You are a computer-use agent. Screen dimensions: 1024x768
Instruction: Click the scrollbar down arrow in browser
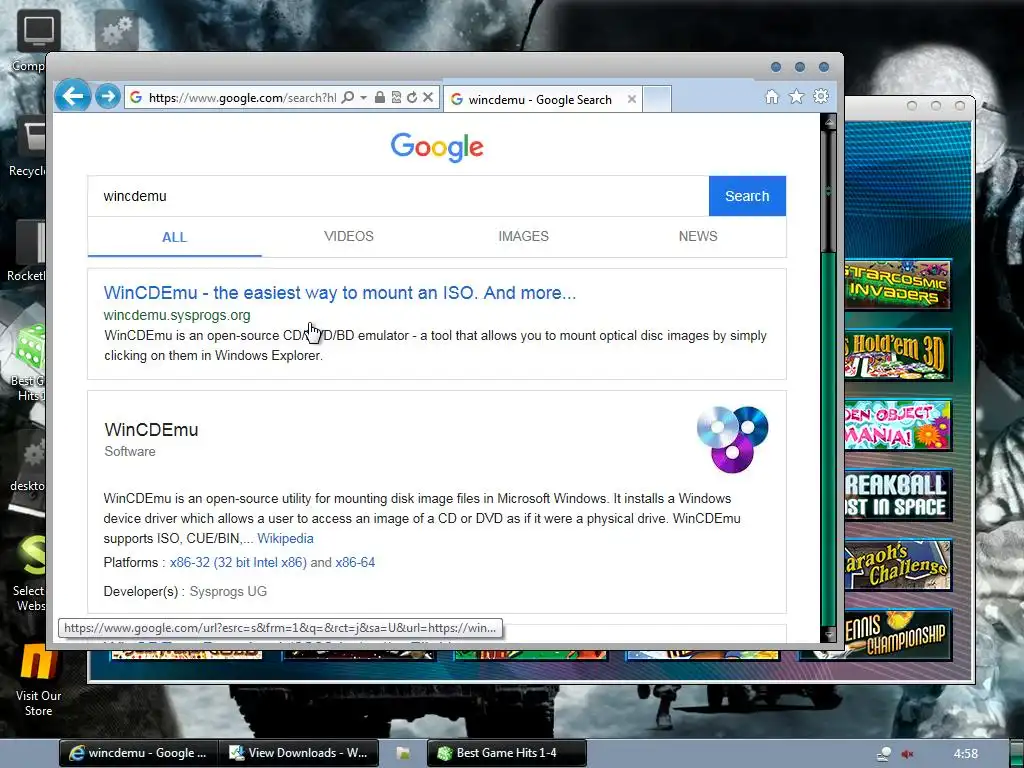click(829, 633)
